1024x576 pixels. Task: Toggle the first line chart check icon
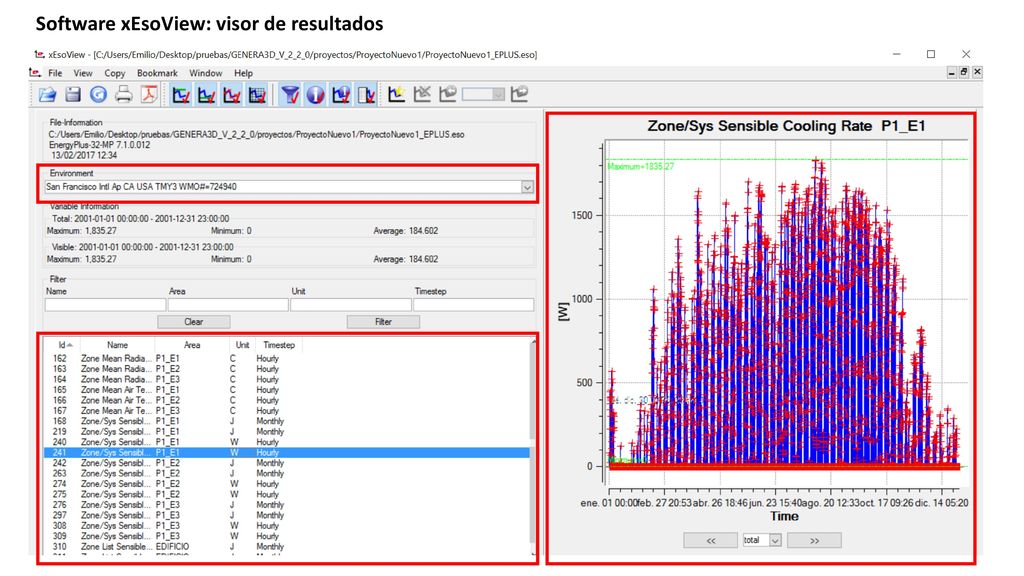click(x=181, y=95)
